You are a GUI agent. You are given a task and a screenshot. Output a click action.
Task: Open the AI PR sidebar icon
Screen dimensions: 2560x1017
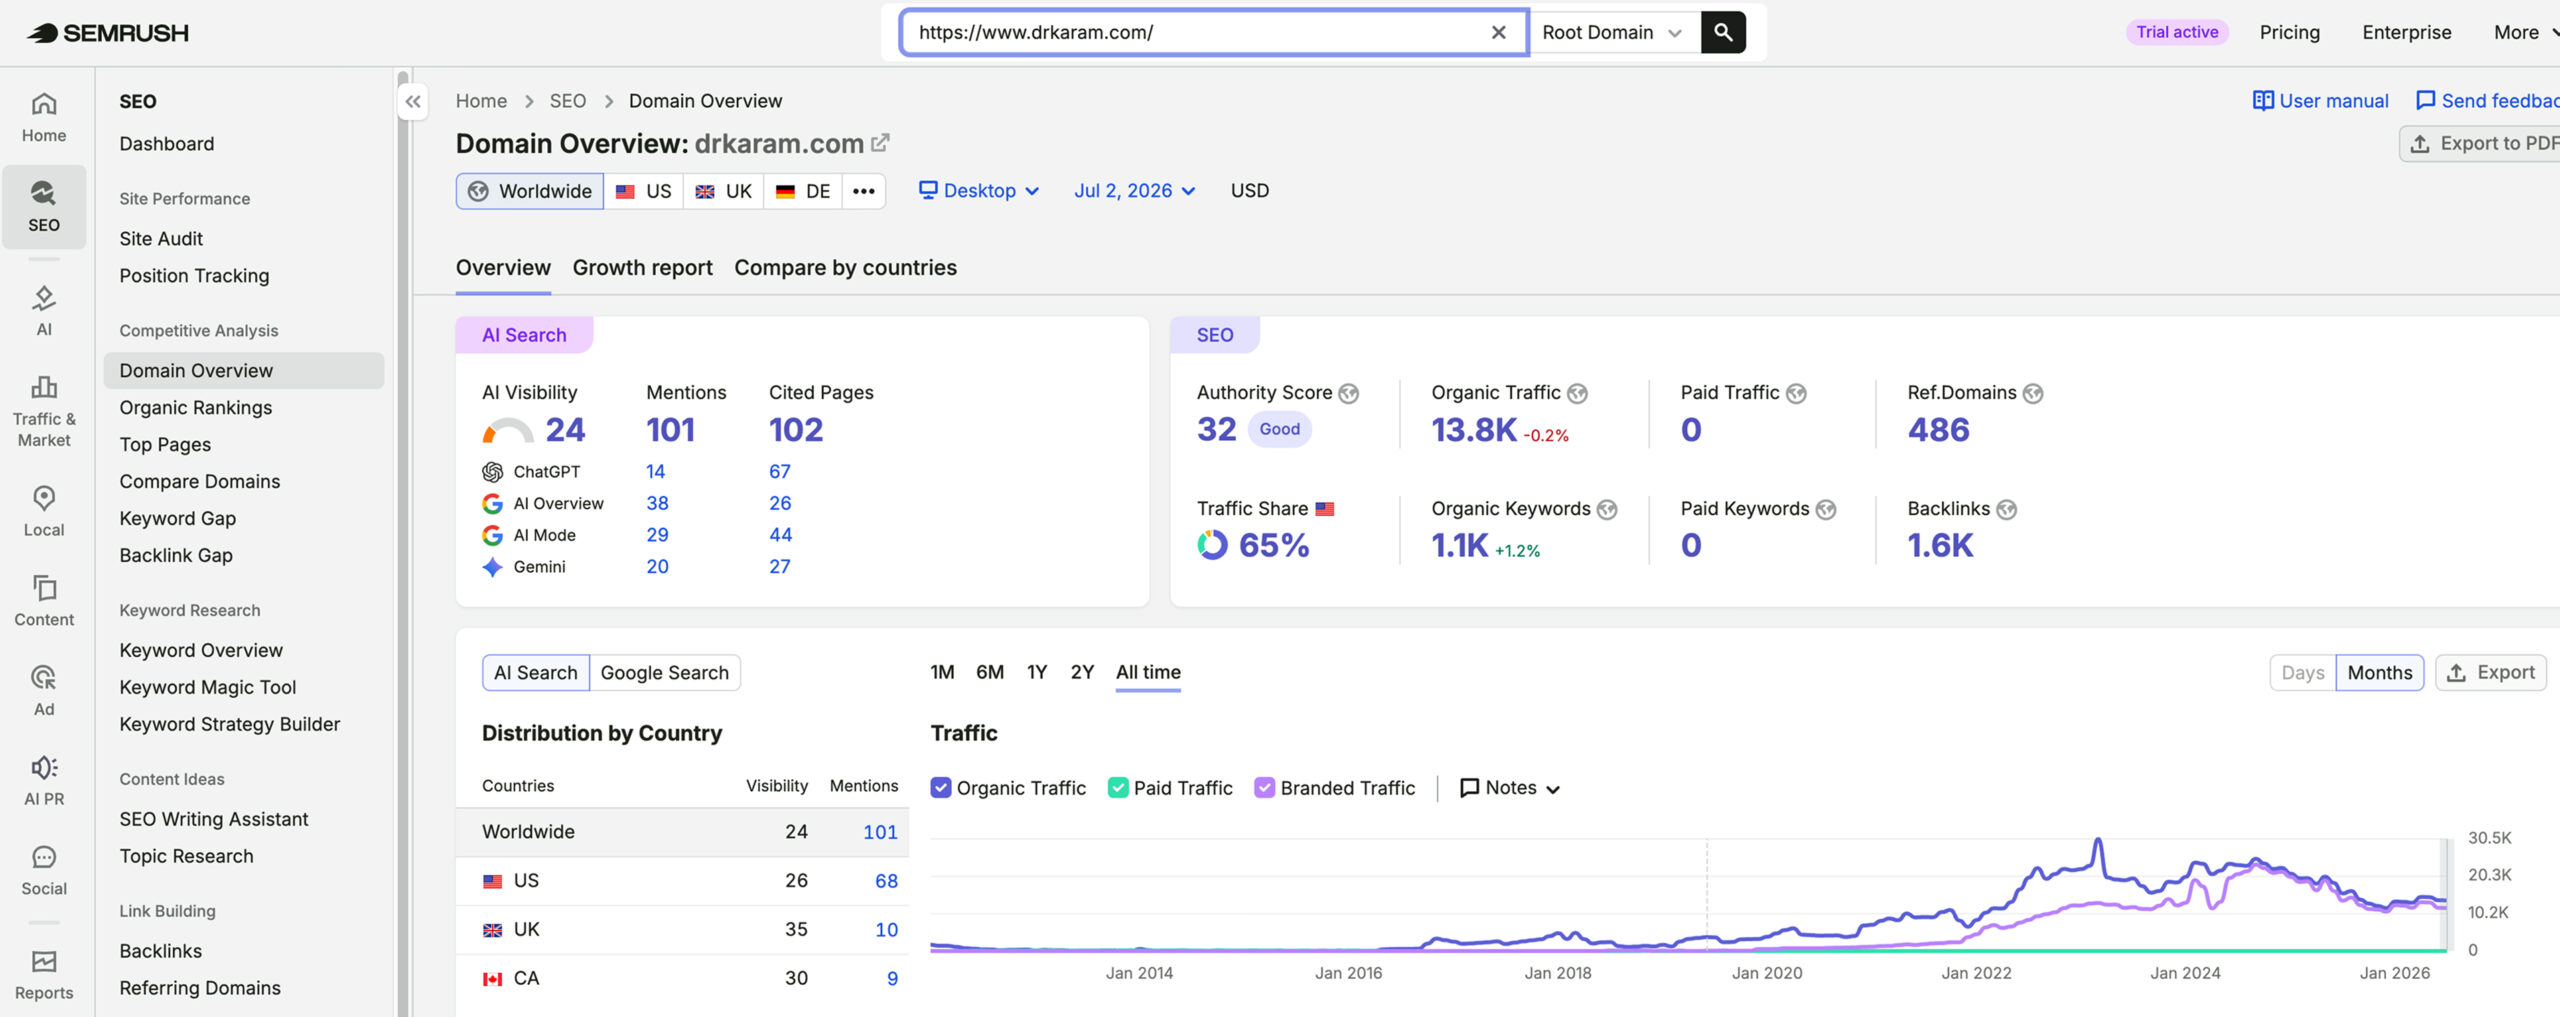point(44,780)
